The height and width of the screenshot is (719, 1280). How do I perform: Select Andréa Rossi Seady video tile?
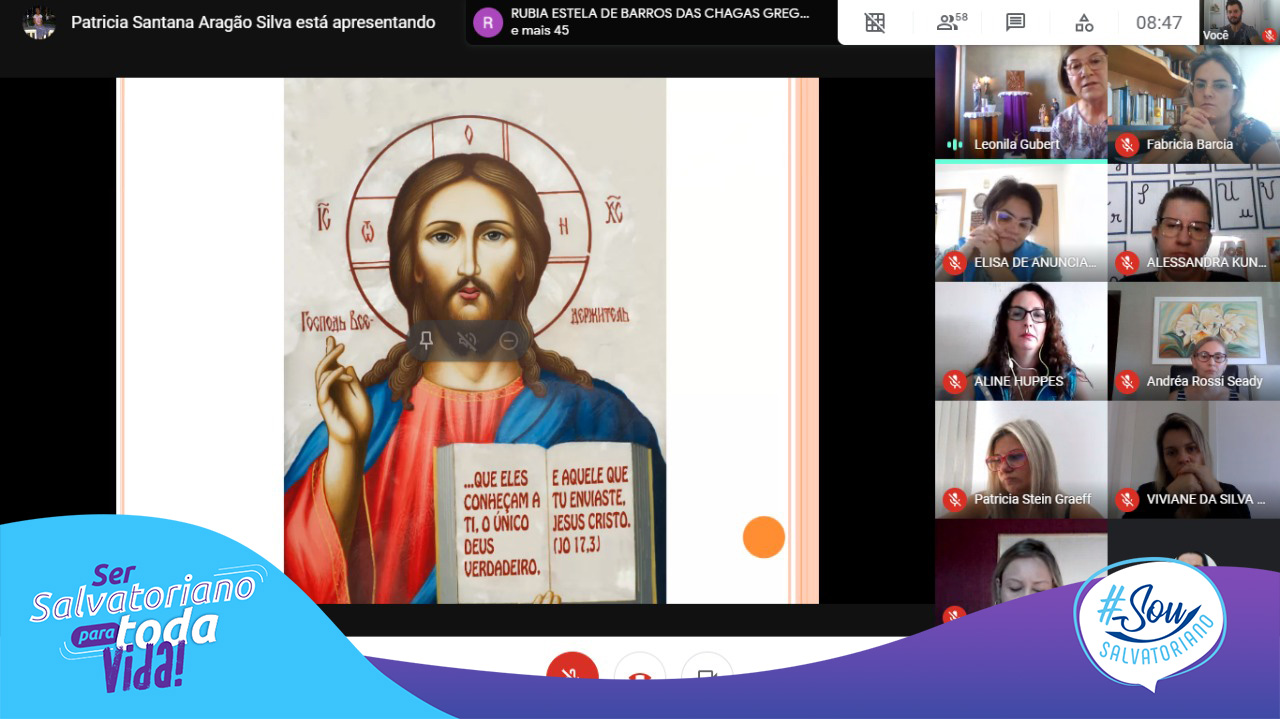point(1194,341)
